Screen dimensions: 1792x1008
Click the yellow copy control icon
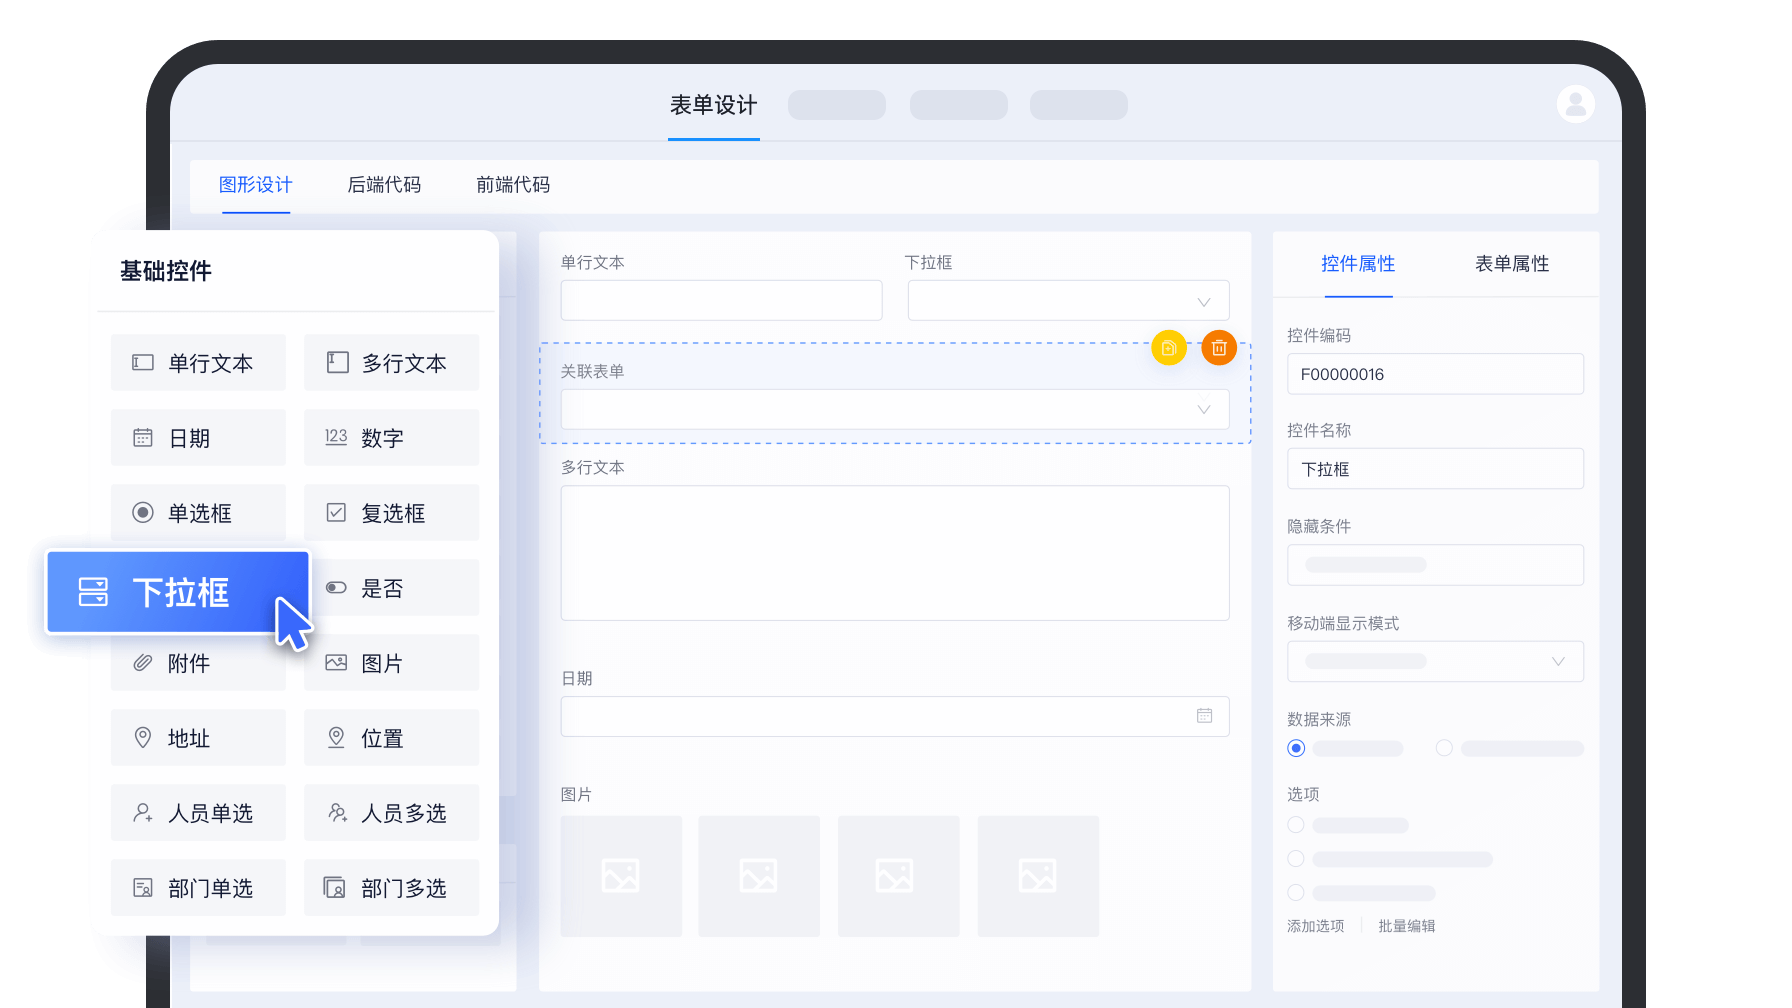pyautogui.click(x=1168, y=348)
